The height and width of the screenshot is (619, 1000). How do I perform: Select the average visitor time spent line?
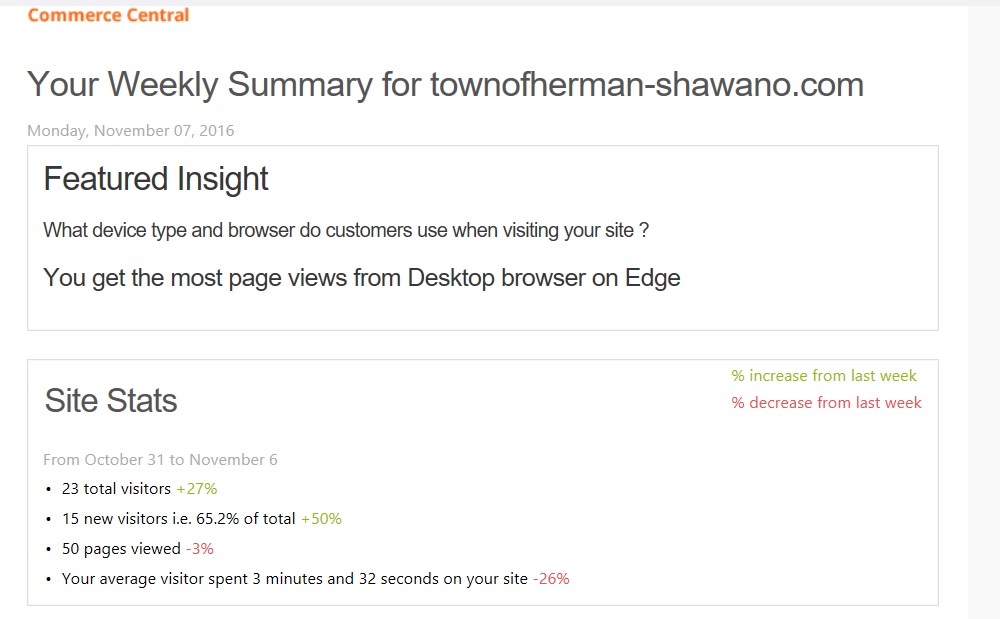click(294, 579)
